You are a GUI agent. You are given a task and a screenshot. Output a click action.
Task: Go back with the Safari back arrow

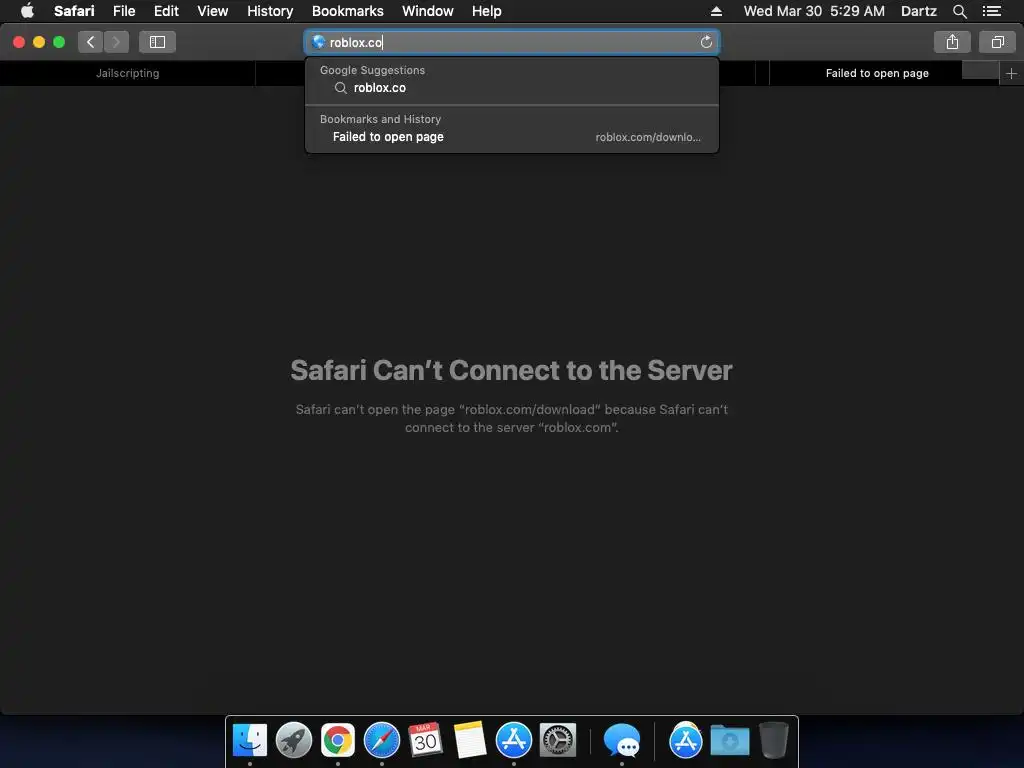[91, 42]
